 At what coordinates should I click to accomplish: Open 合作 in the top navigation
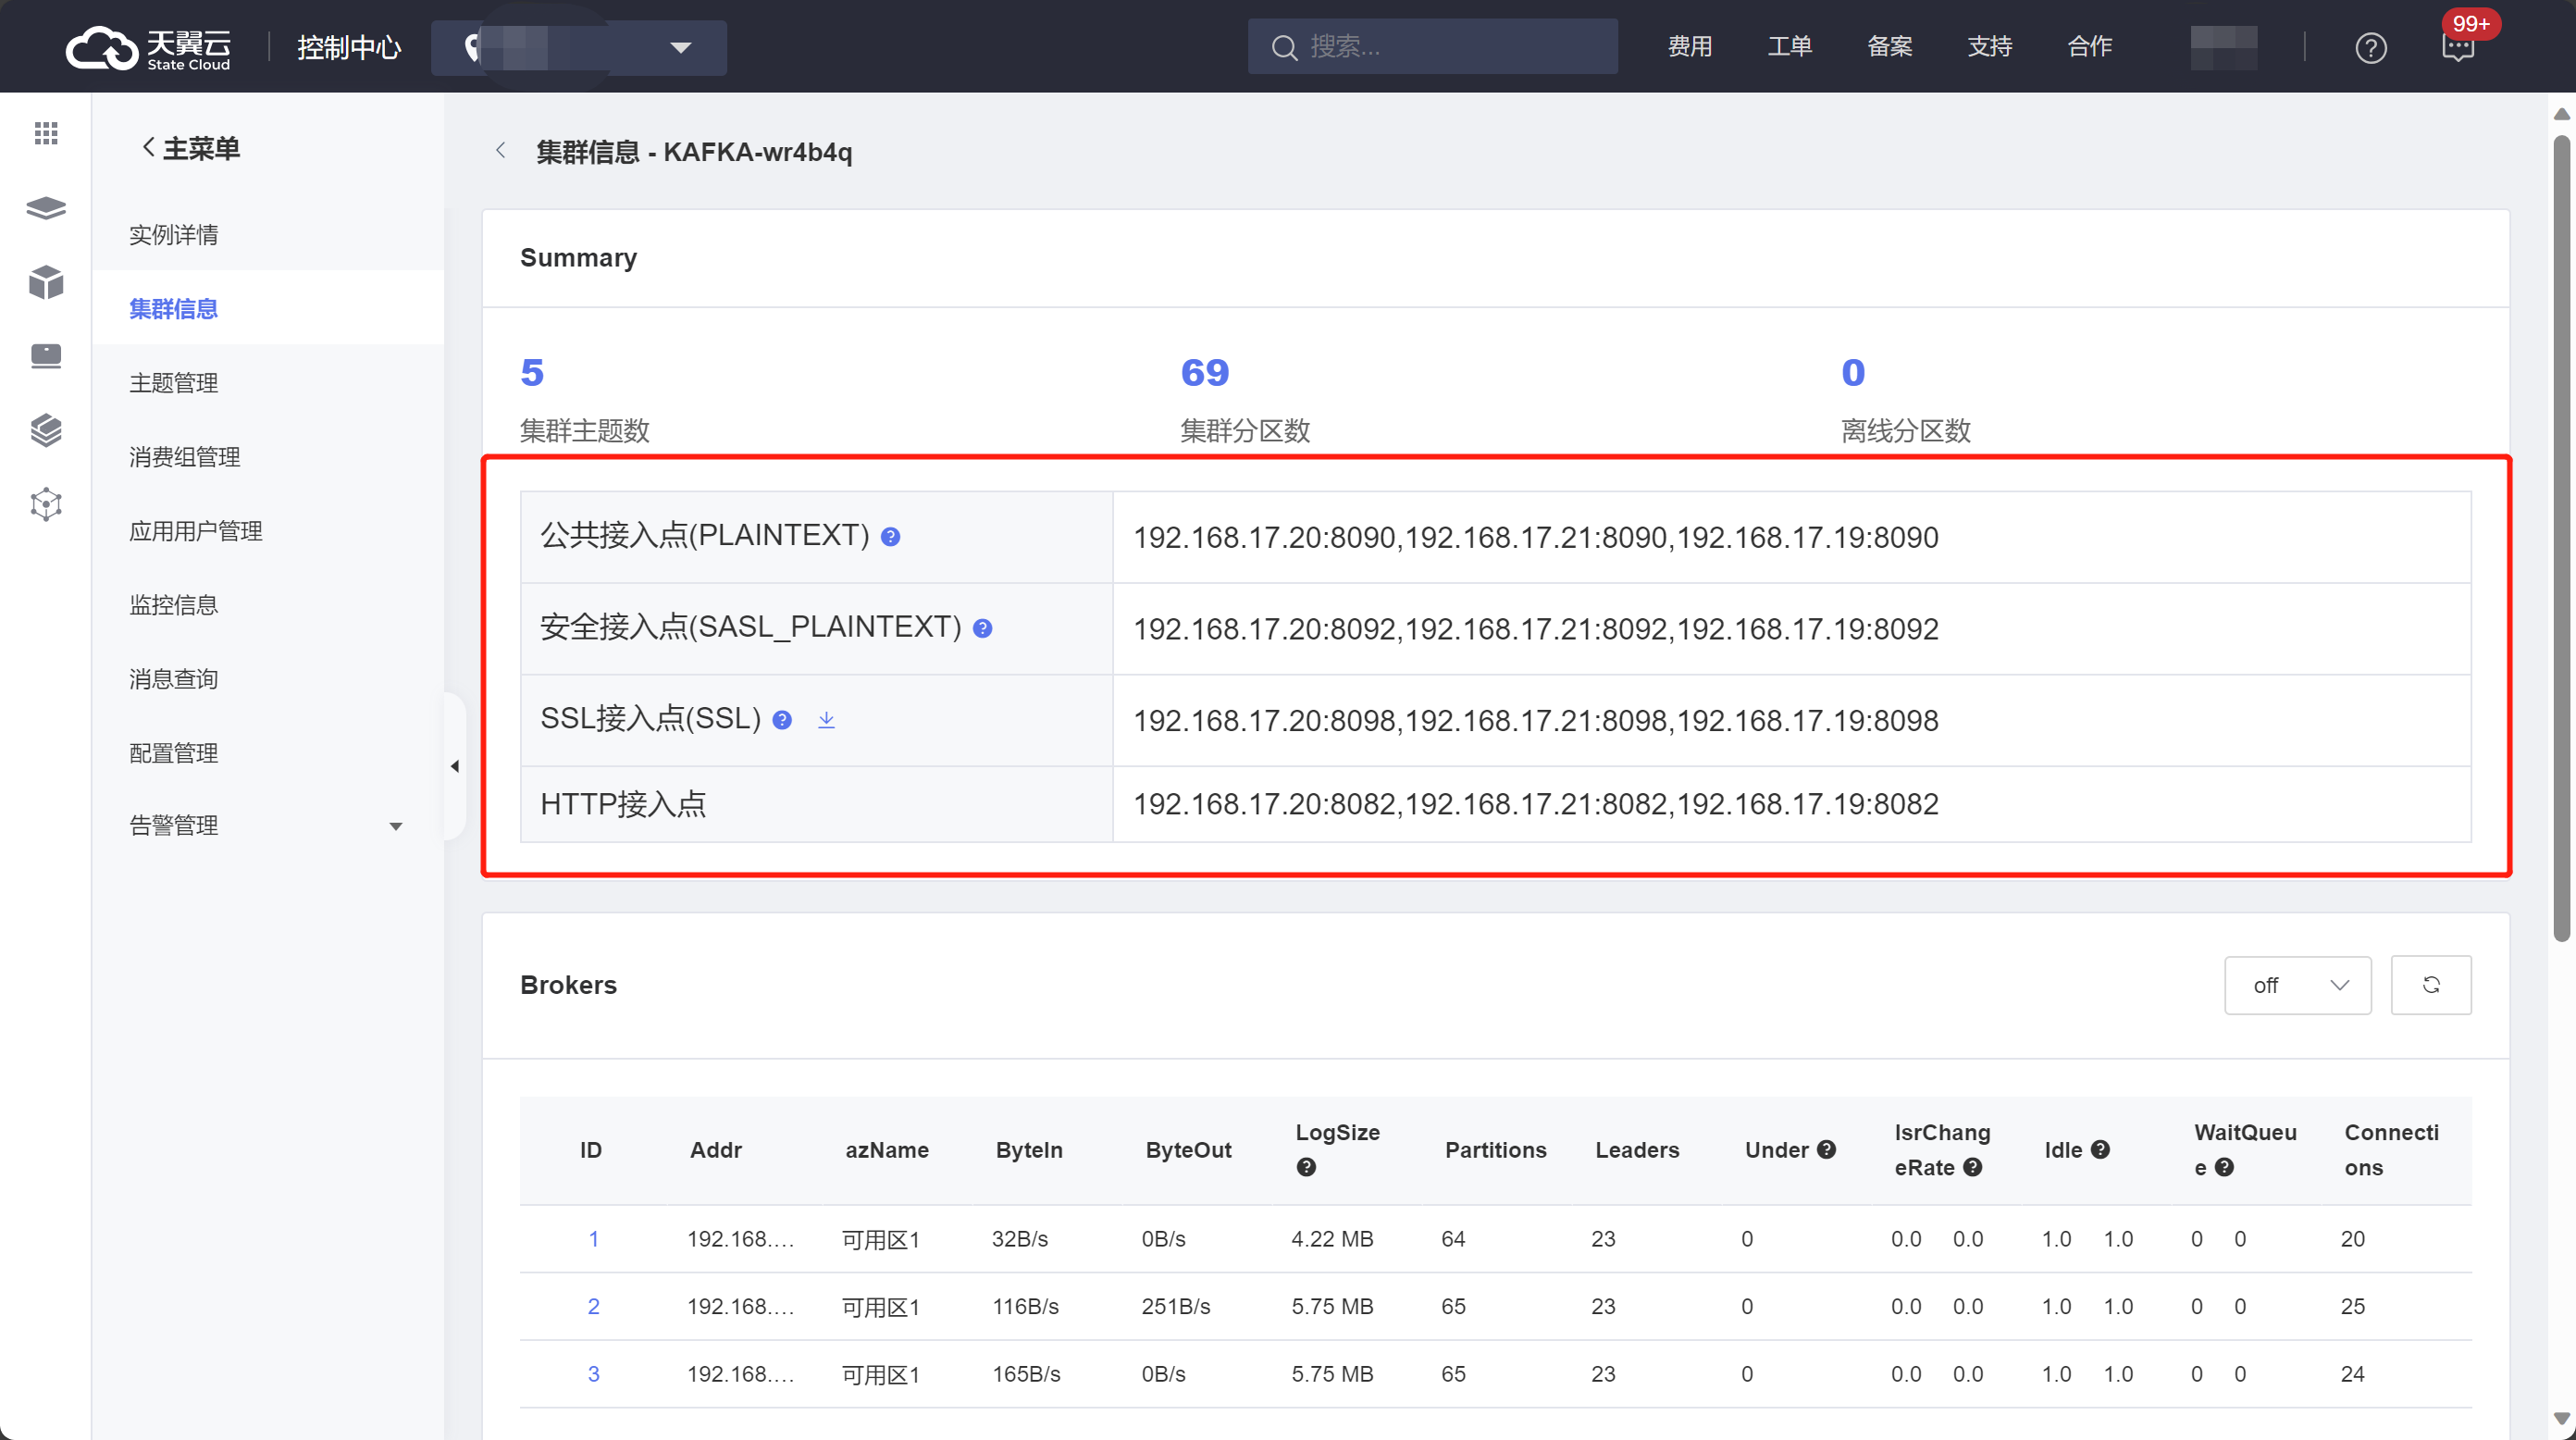point(2090,46)
